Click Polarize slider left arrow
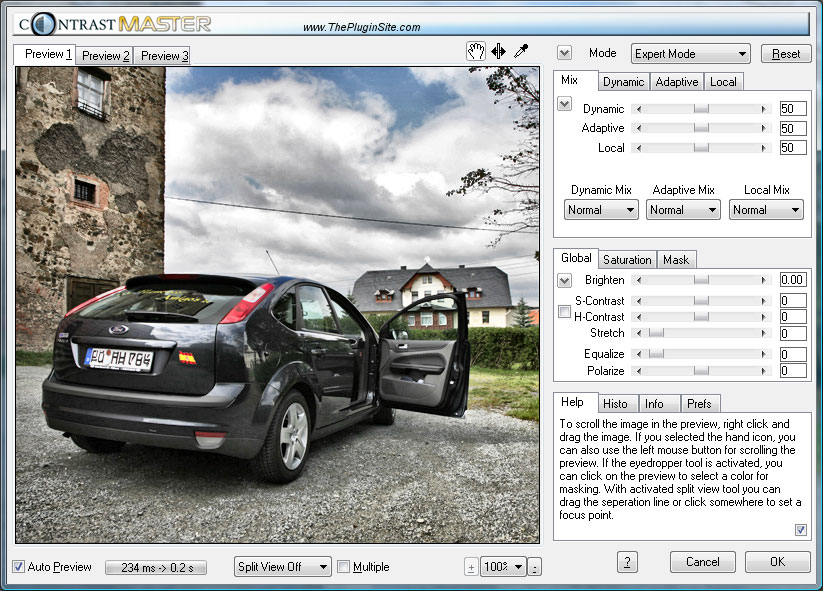Screen dimensions: 823x591 click(x=638, y=371)
